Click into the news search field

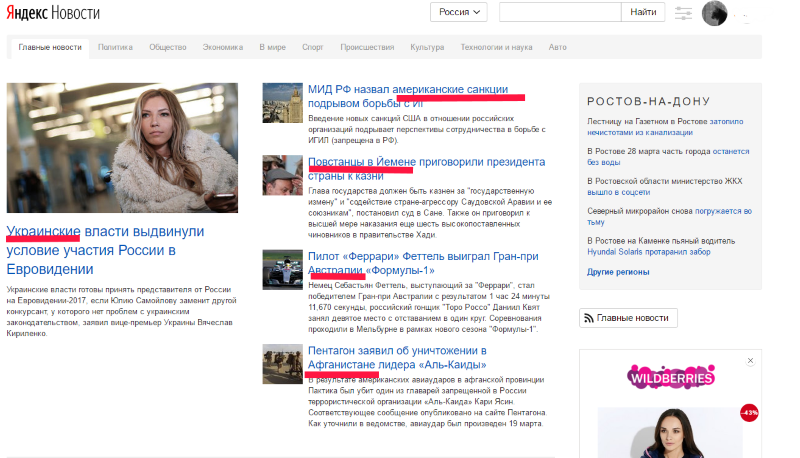(x=560, y=12)
